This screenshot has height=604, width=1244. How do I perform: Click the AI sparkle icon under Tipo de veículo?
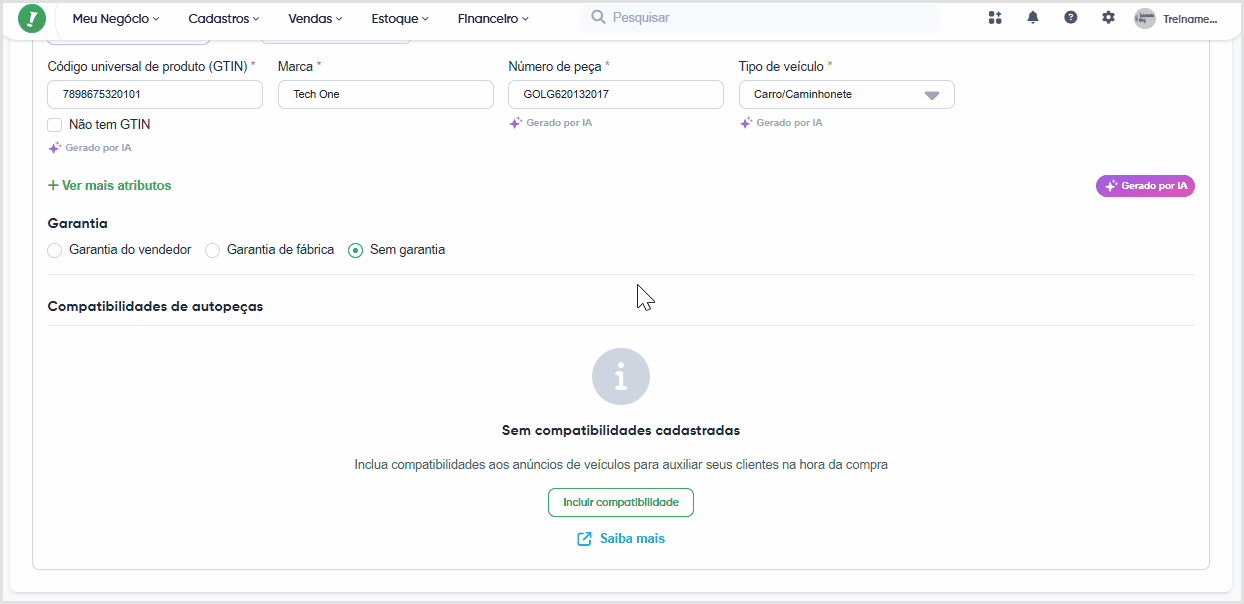[746, 123]
